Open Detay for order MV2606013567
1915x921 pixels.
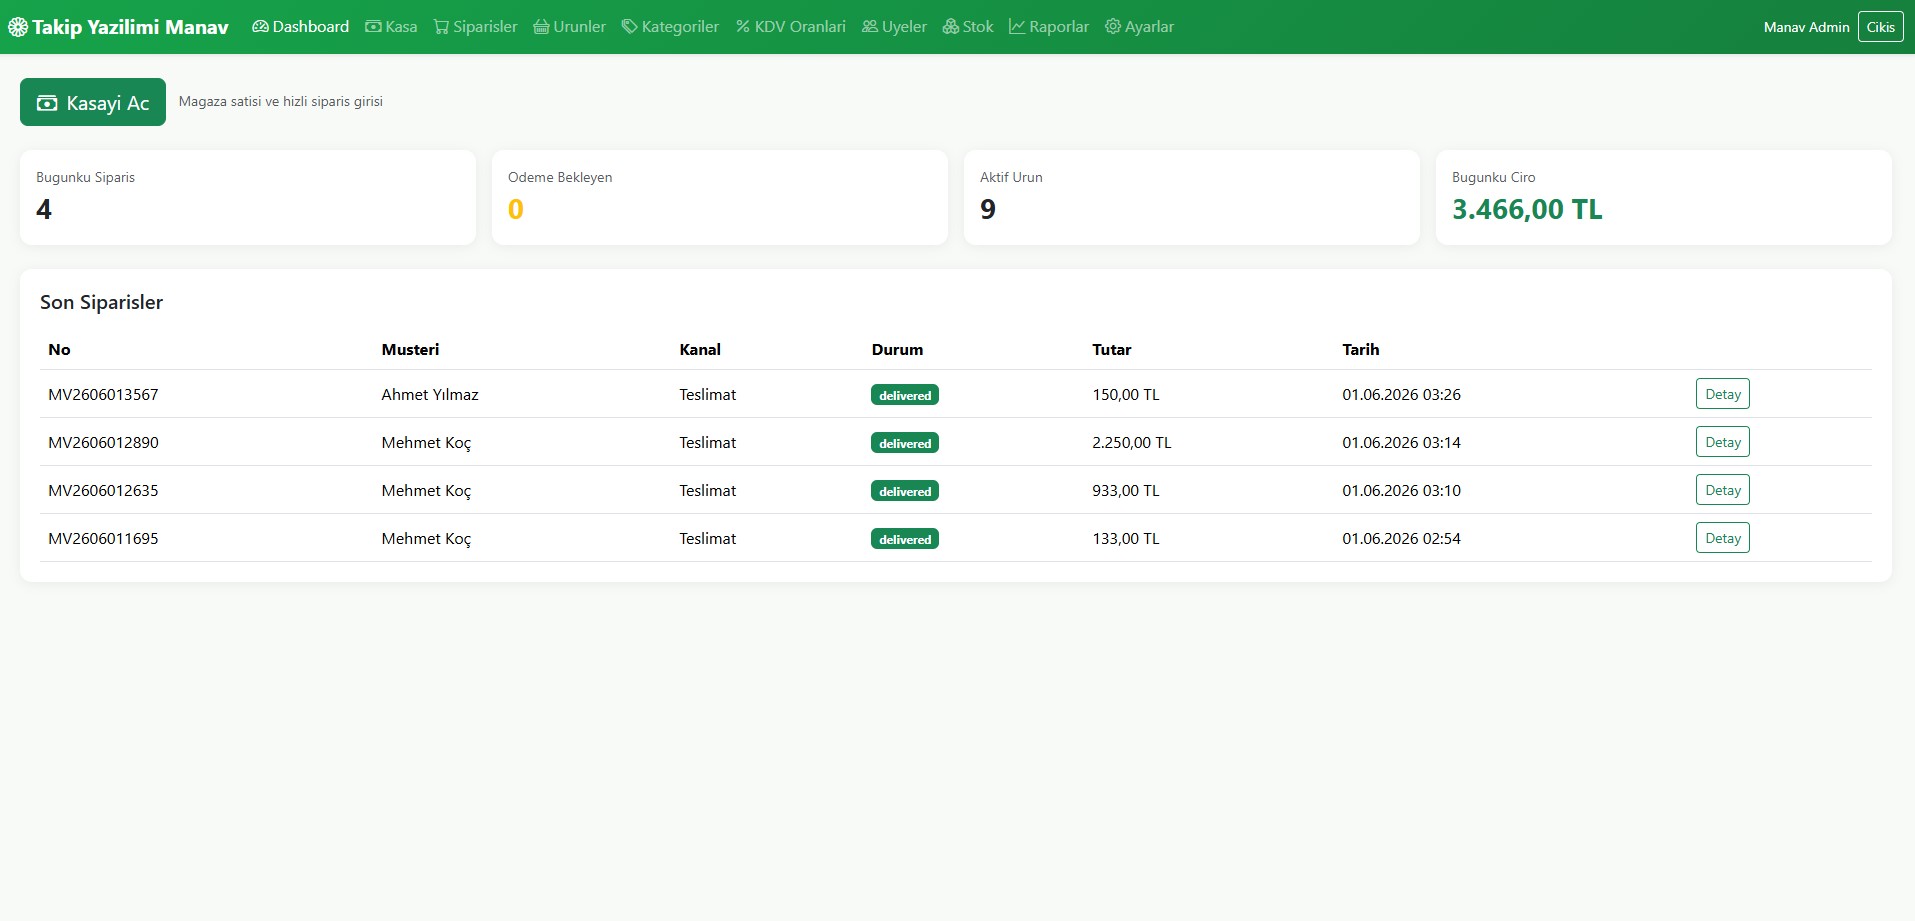1722,394
